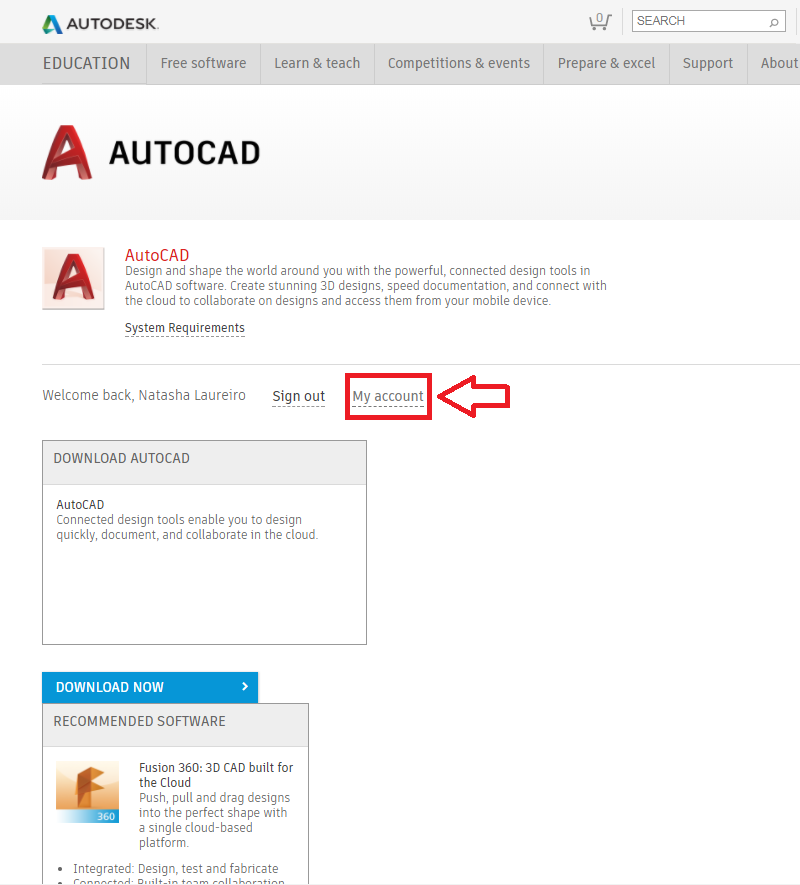Click the 'Integrated: Design, test and fabricate' bullet
This screenshot has width=800, height=885.
pyautogui.click(x=176, y=869)
